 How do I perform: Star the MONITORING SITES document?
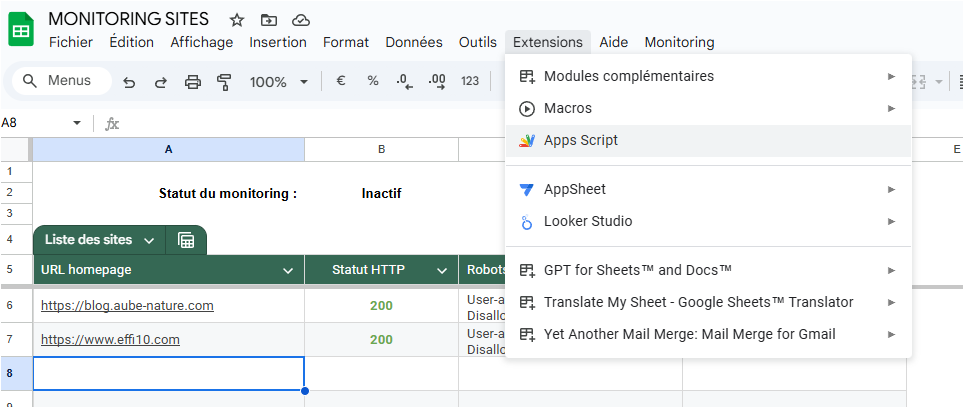coord(237,20)
